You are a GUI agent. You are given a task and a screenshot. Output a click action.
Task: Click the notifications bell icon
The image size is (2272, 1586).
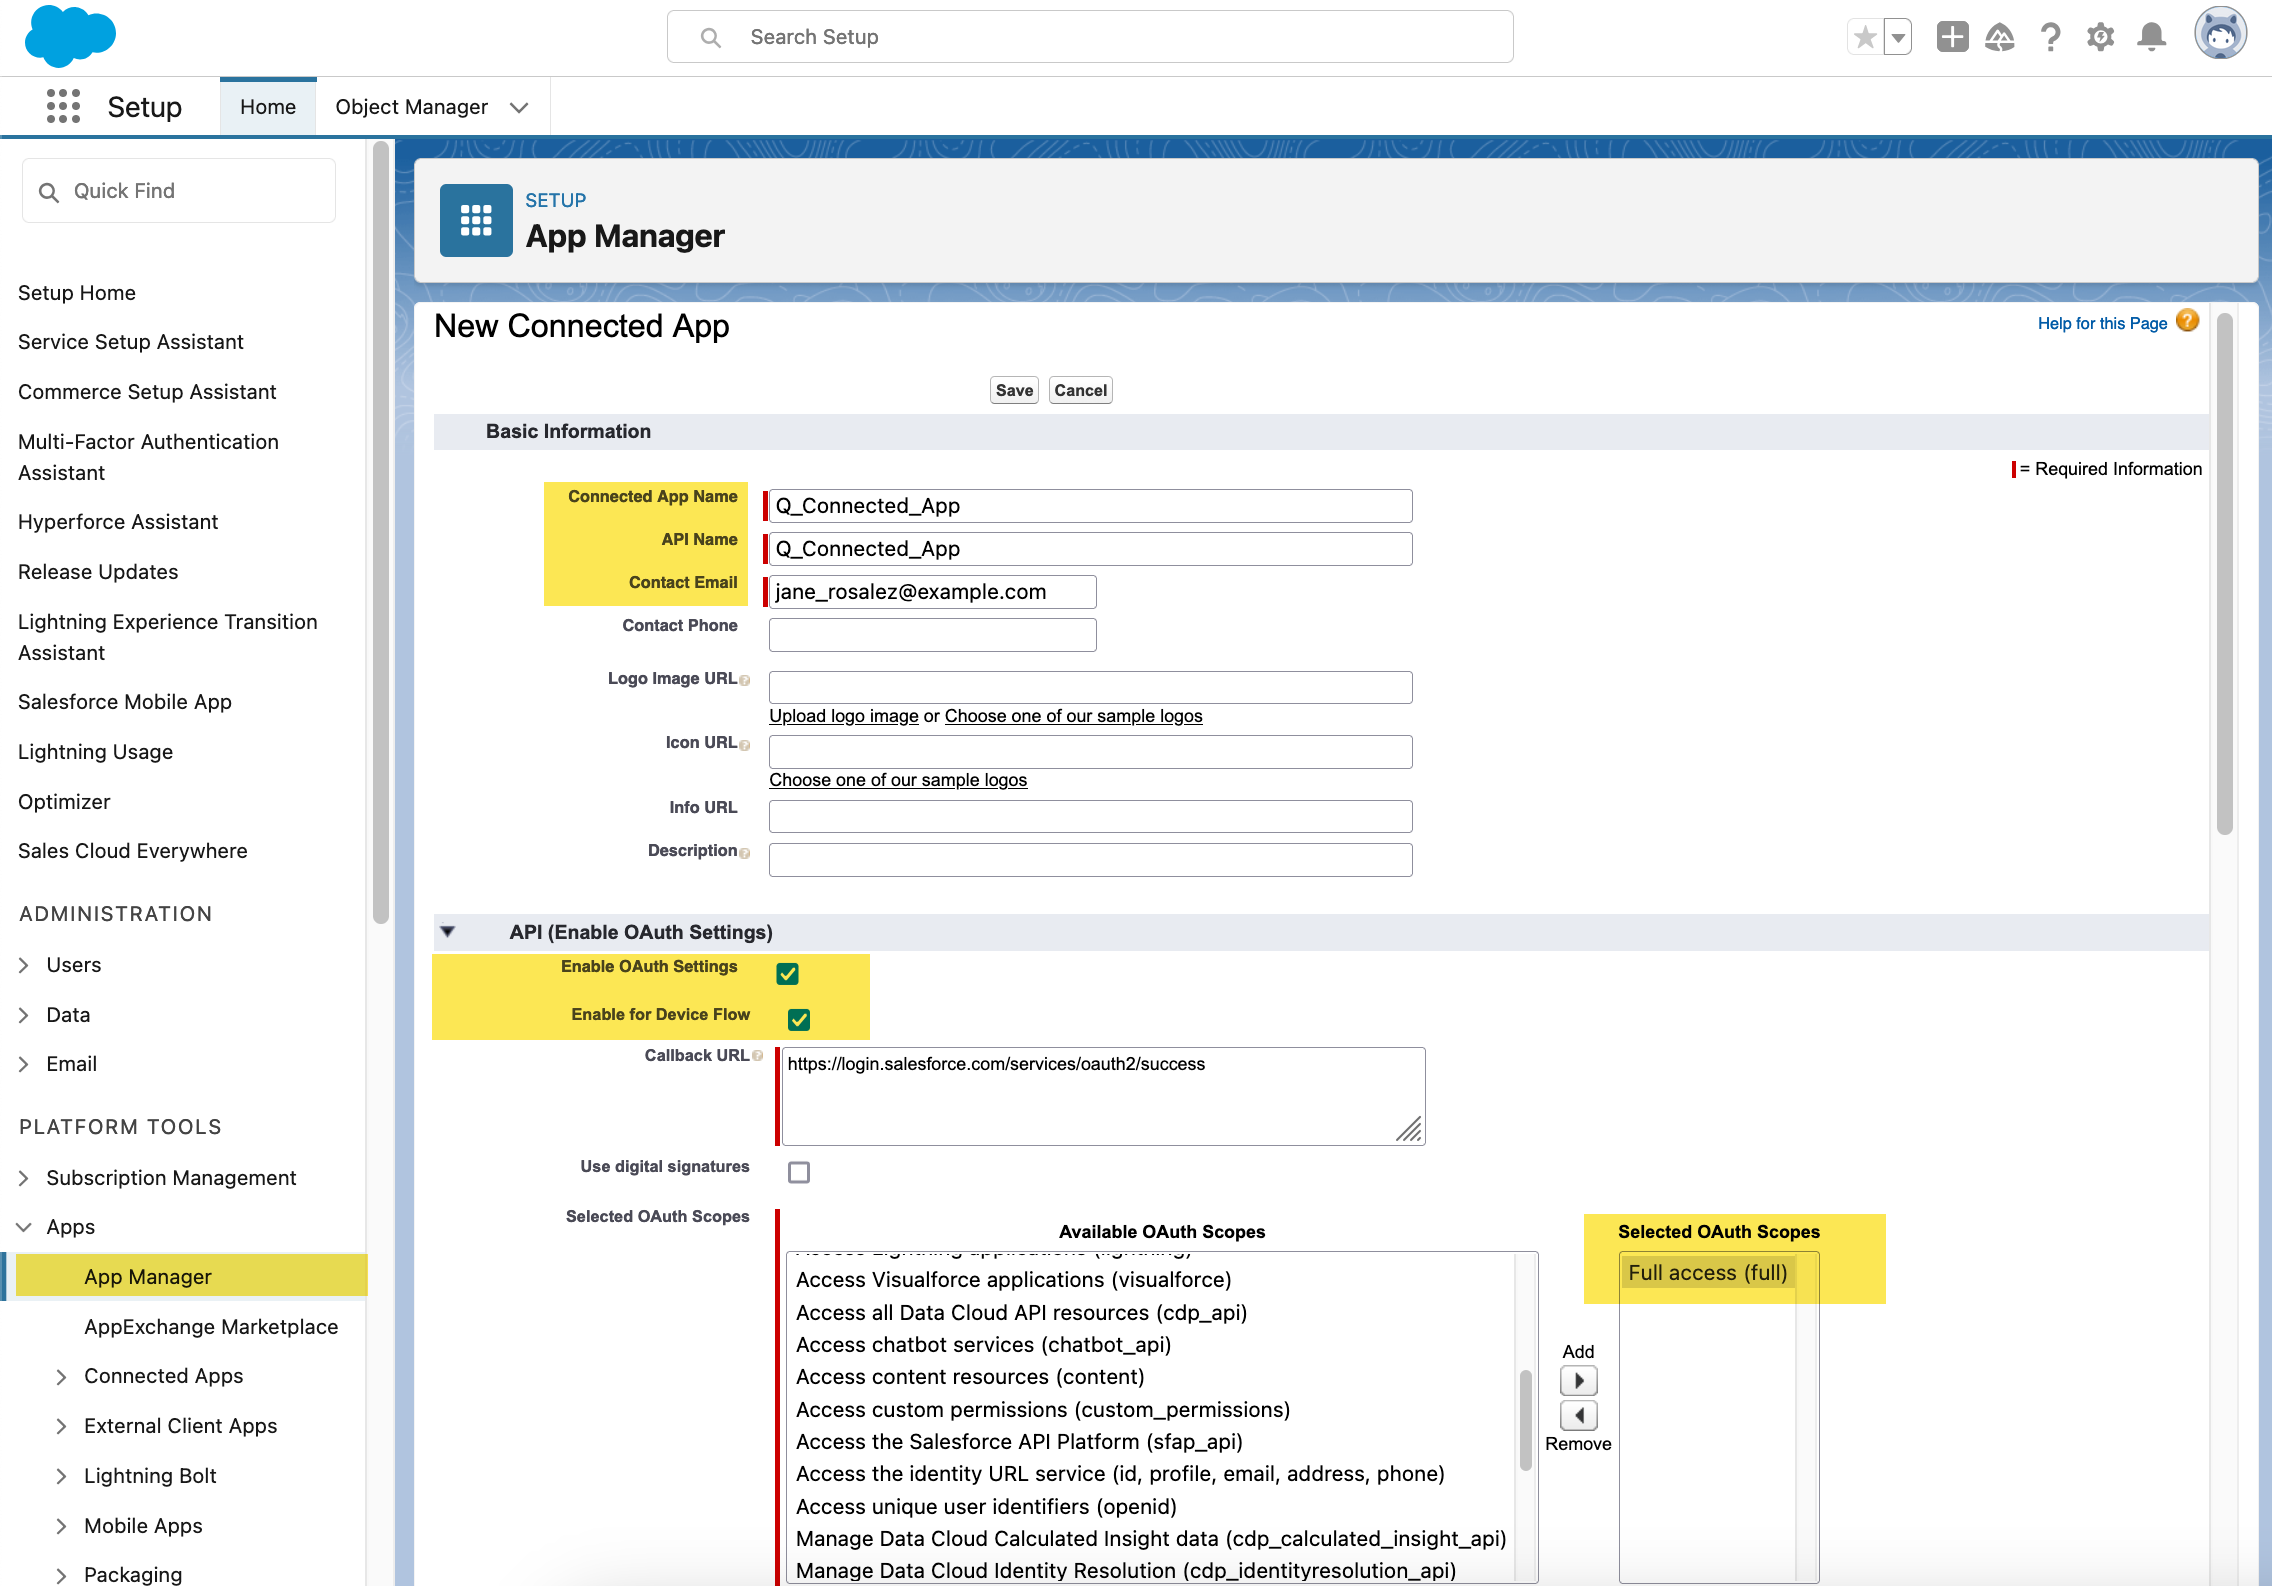pos(2150,36)
